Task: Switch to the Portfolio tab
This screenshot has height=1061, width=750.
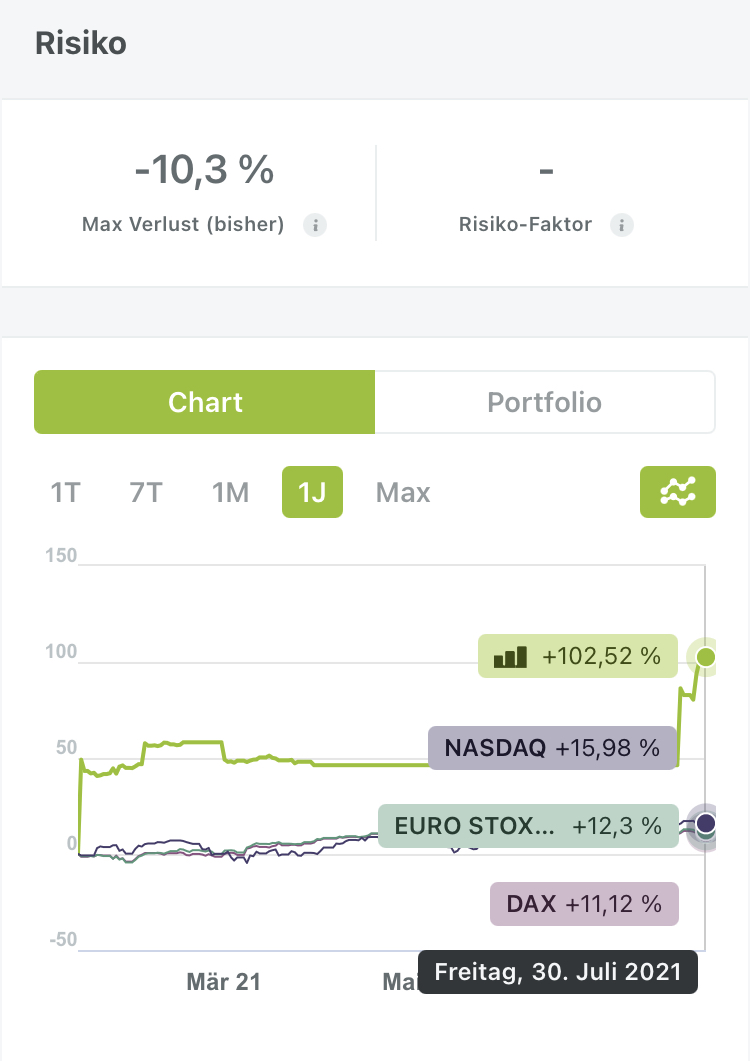Action: 544,403
